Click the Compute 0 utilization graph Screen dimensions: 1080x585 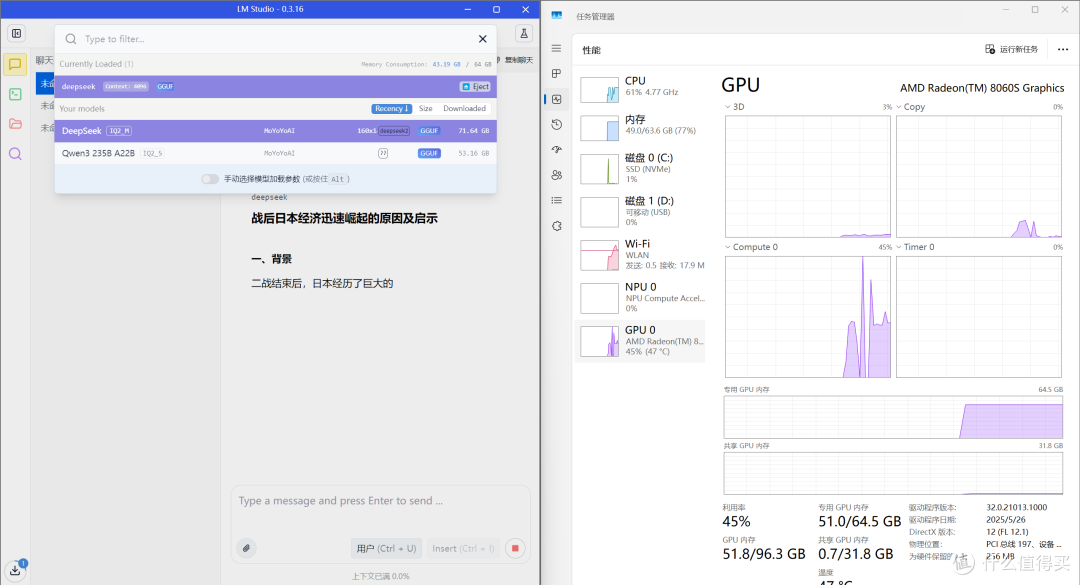click(807, 317)
